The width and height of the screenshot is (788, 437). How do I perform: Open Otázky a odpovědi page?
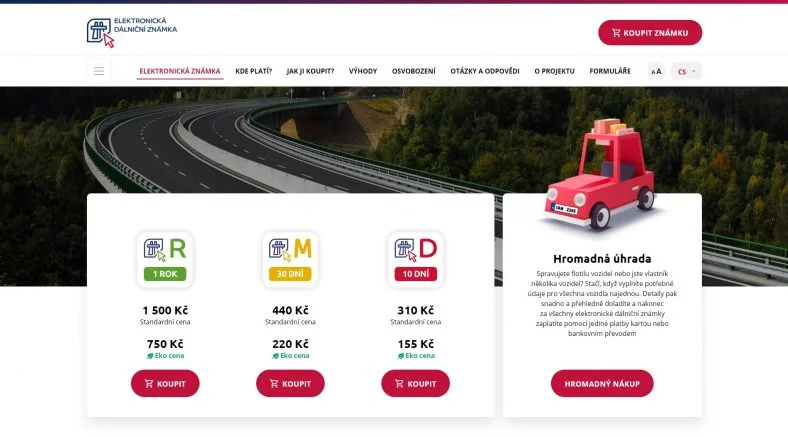[x=485, y=71]
